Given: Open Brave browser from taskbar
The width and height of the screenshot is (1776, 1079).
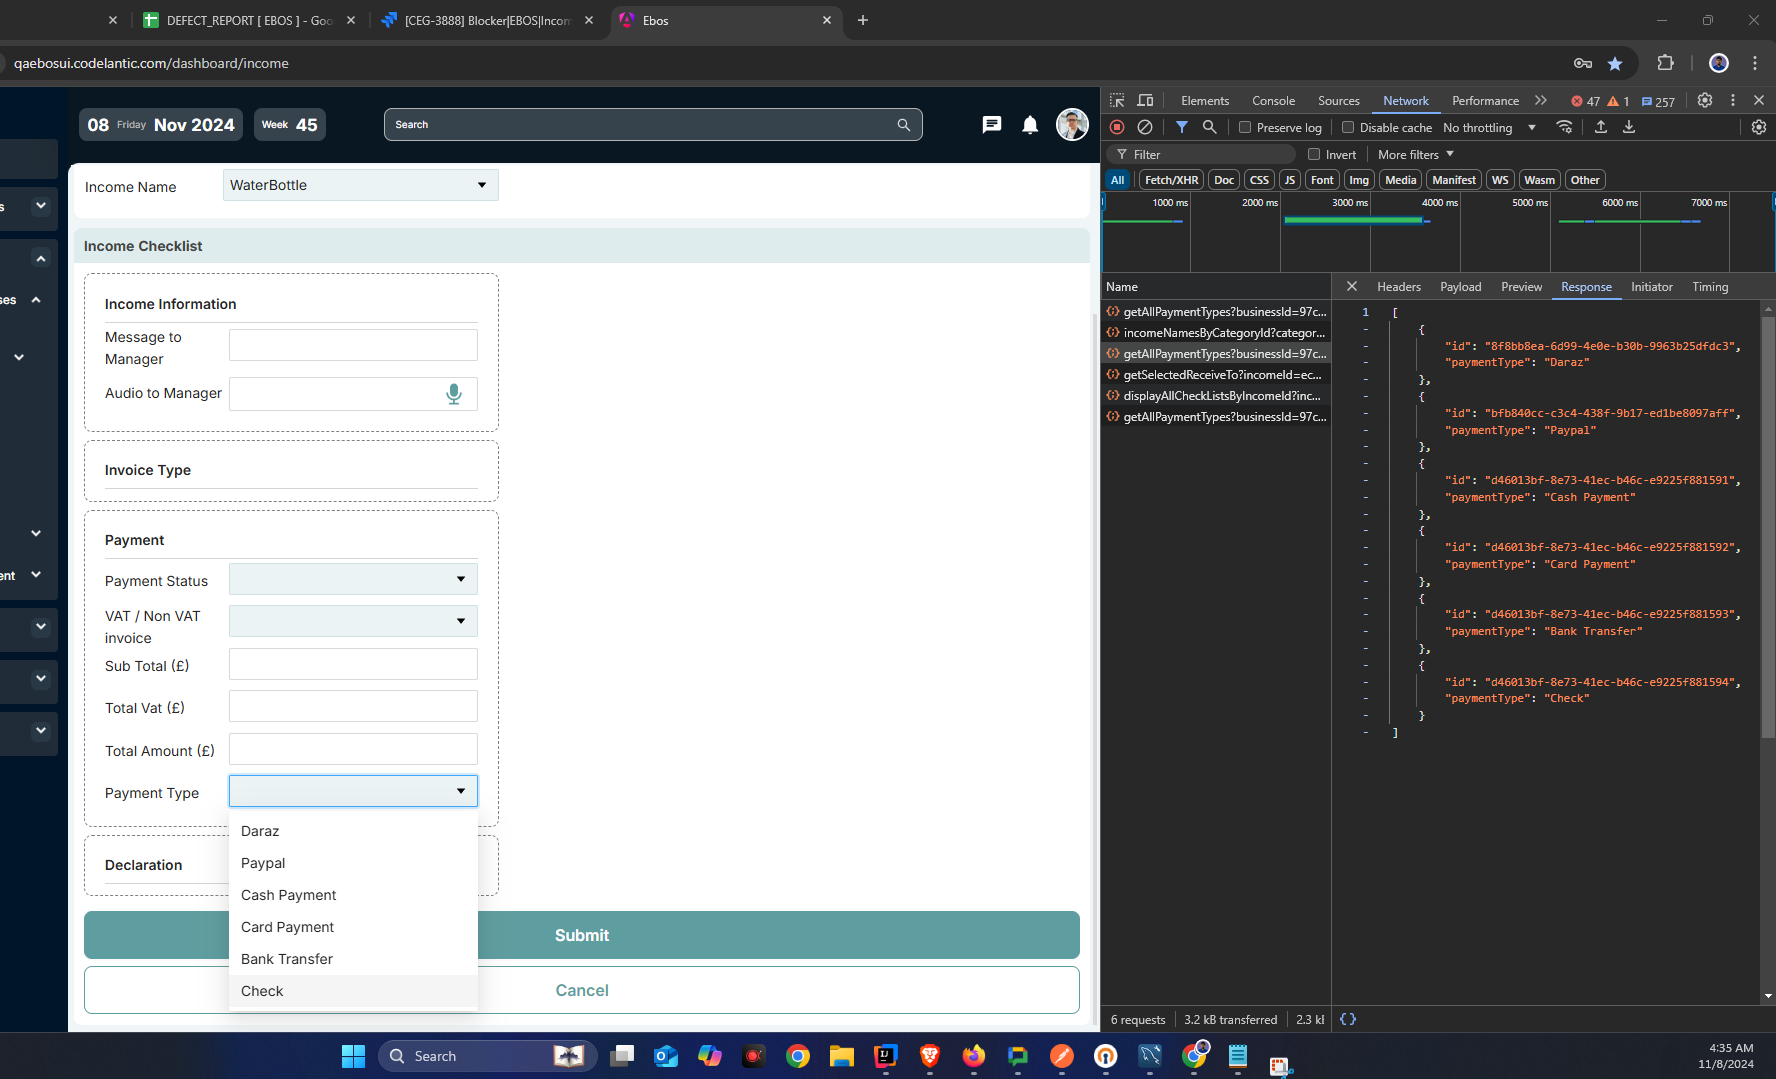Looking at the screenshot, I should [930, 1056].
